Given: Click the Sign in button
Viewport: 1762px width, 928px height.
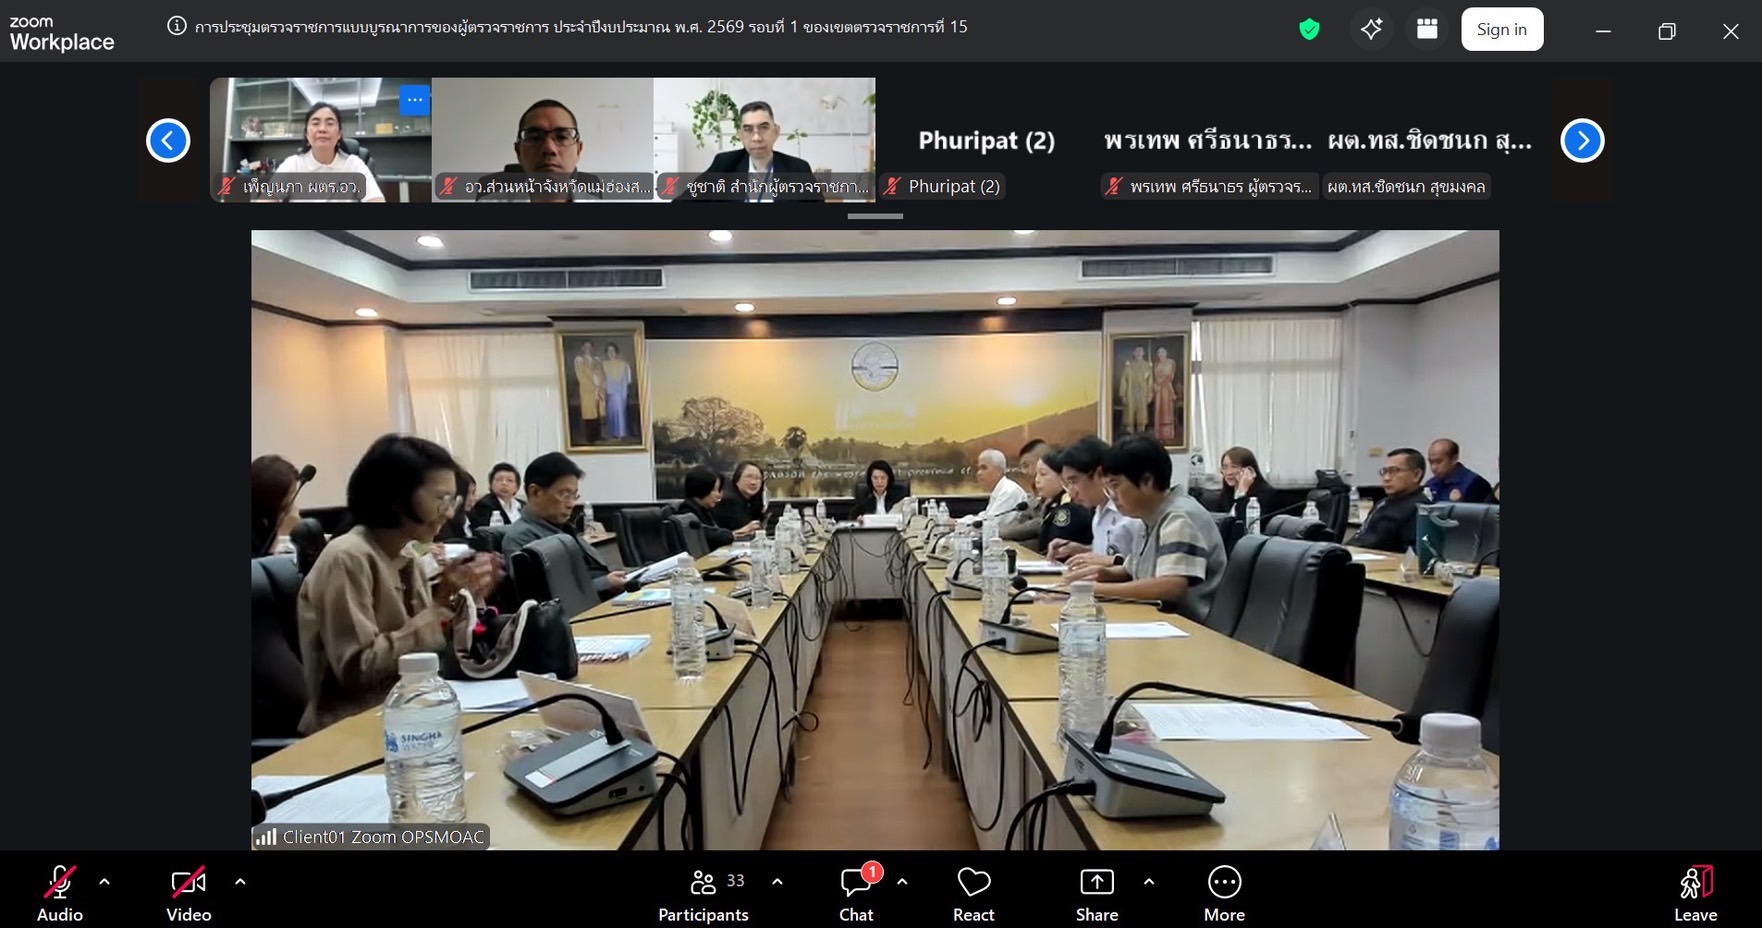Looking at the screenshot, I should 1501,30.
